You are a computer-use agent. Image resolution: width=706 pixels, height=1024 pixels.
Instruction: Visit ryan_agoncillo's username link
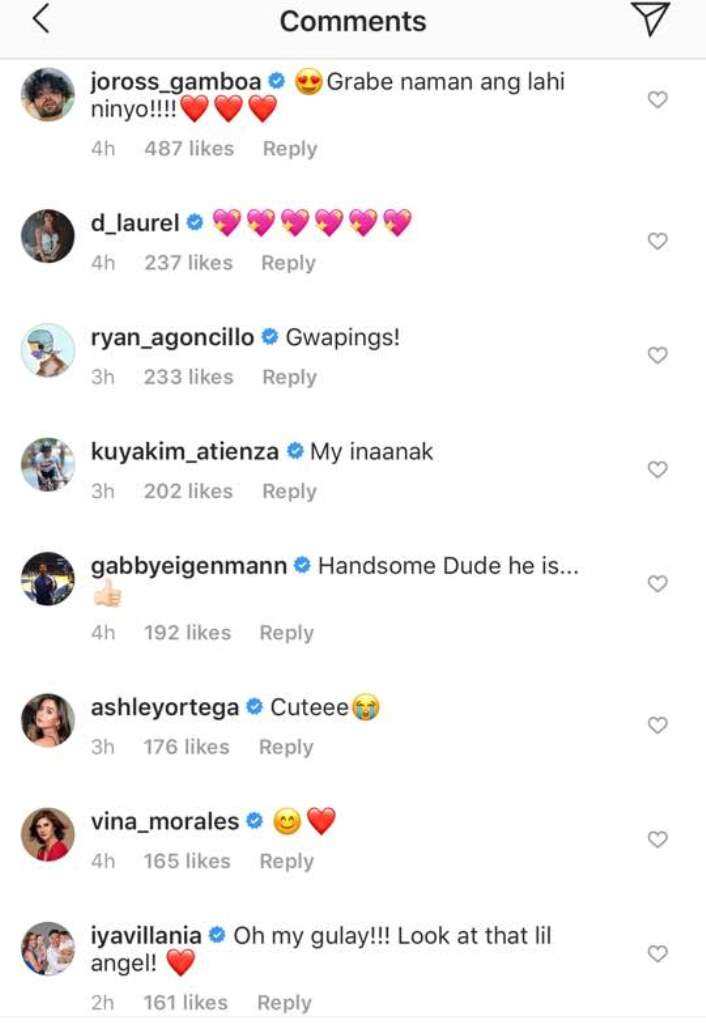tap(172, 338)
